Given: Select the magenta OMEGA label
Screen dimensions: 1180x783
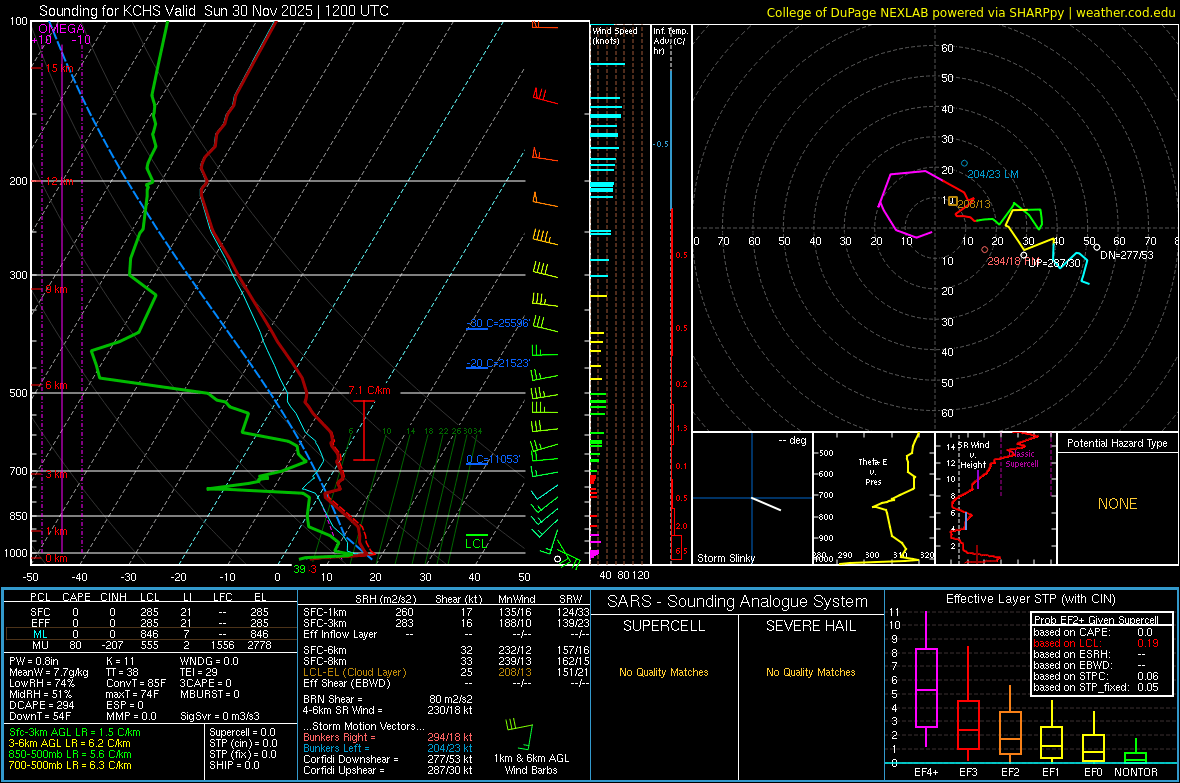Looking at the screenshot, I should click(61, 29).
